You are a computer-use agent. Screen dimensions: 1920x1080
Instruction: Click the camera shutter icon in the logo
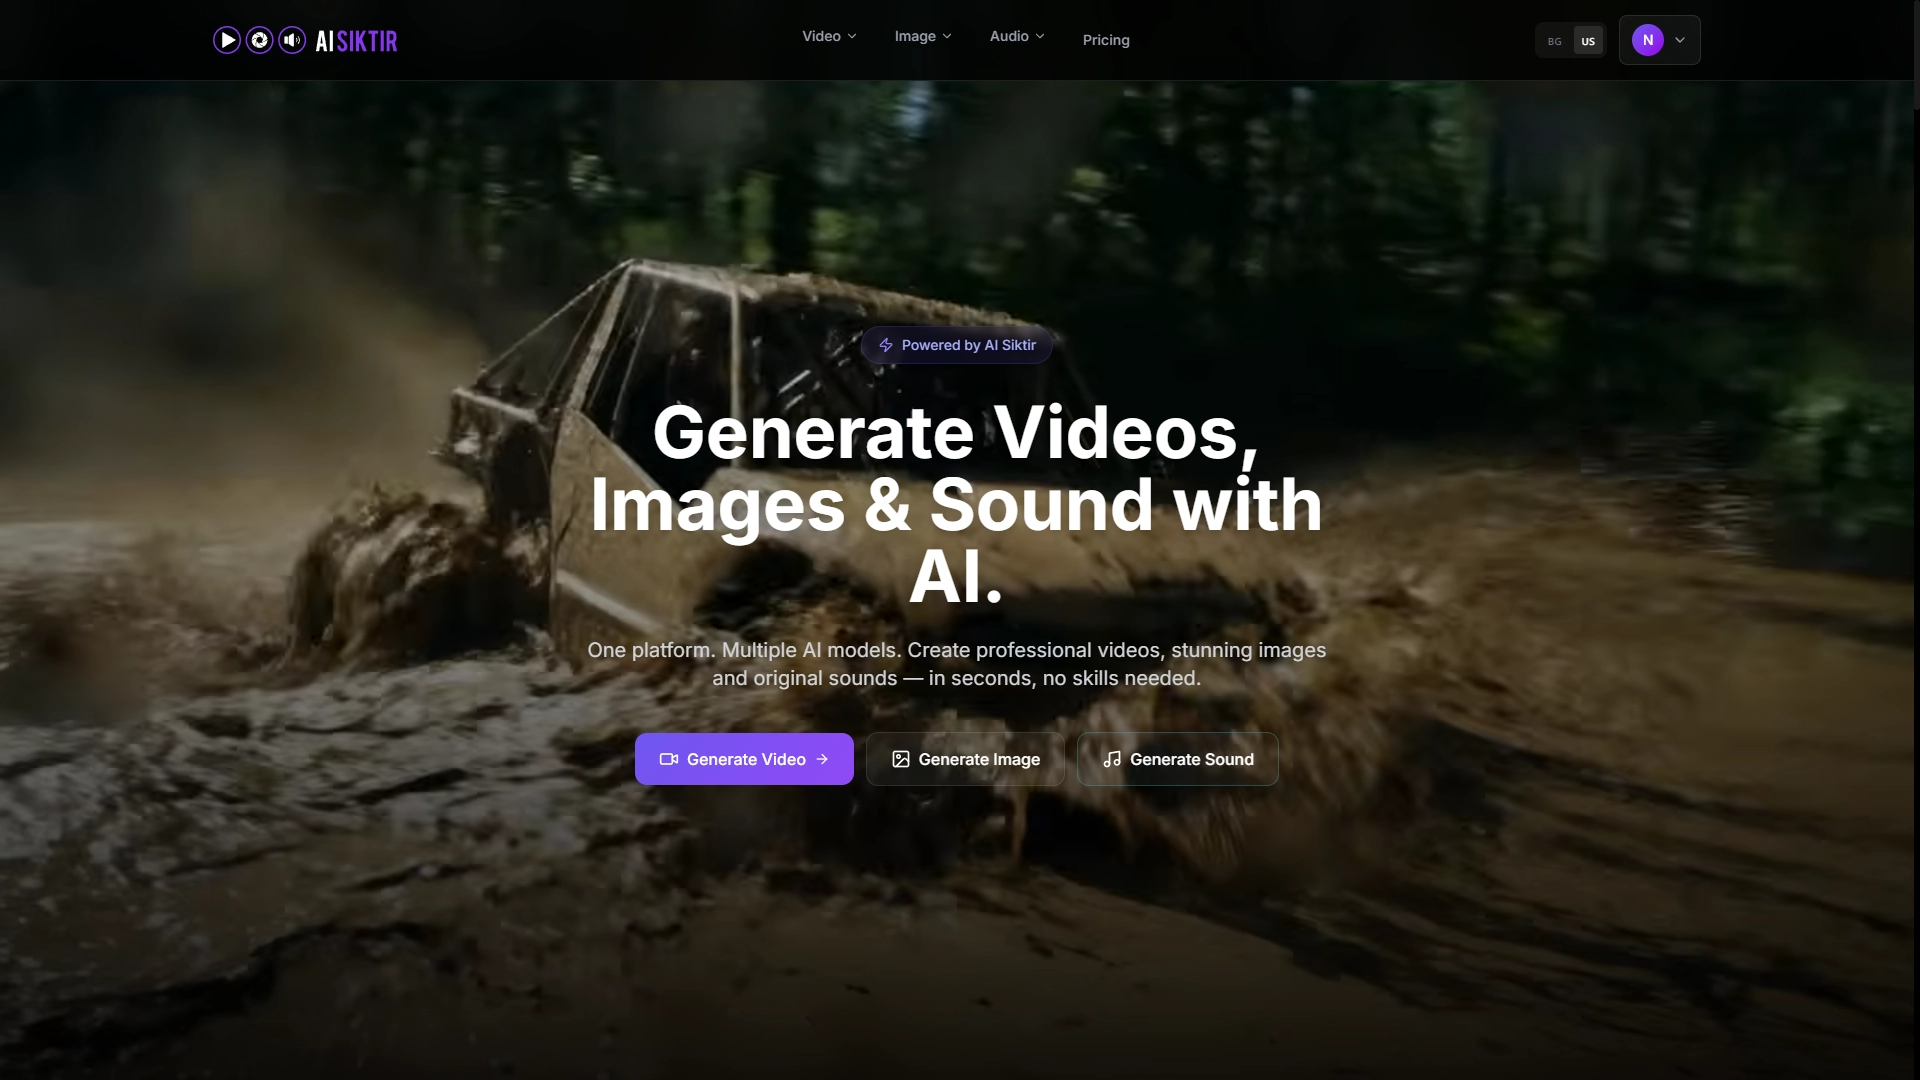click(x=260, y=40)
